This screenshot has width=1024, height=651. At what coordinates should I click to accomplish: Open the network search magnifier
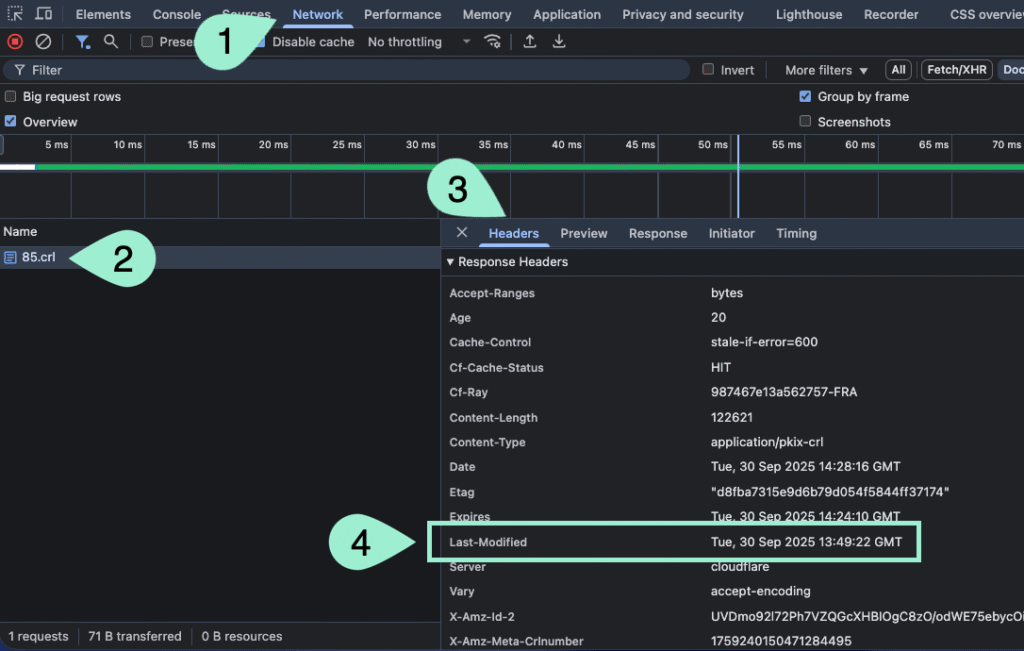pos(111,42)
